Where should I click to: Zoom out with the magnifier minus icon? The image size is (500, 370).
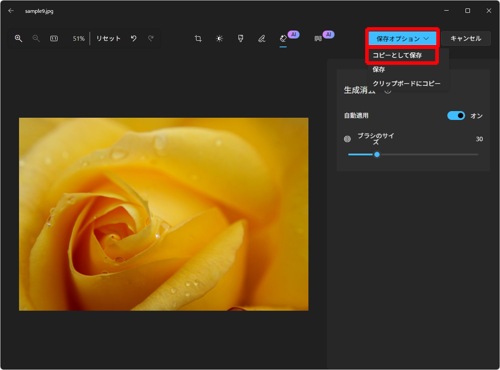click(x=36, y=38)
